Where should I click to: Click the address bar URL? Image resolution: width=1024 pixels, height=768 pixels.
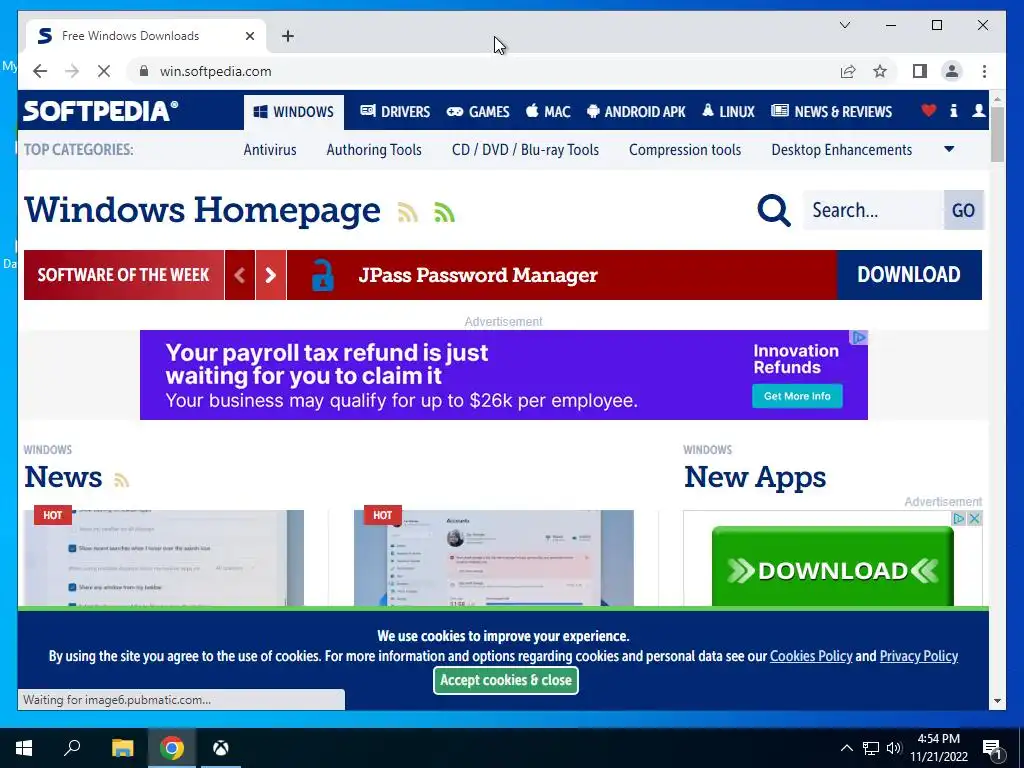point(216,71)
